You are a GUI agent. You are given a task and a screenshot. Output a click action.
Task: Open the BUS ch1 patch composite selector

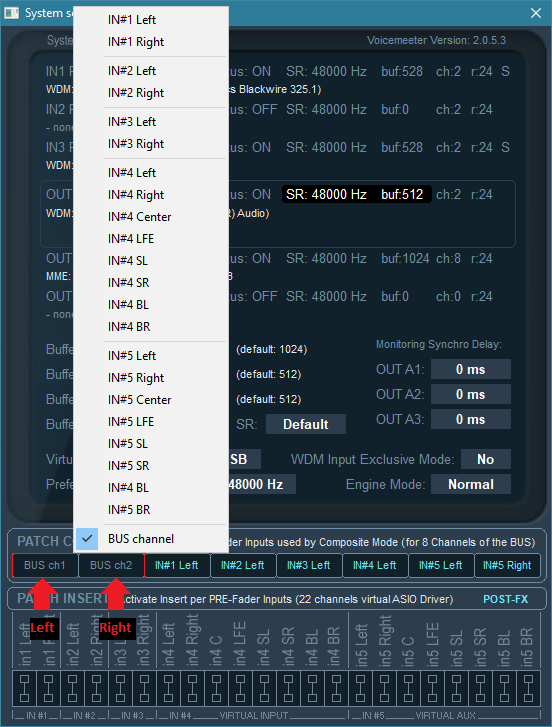click(45, 565)
